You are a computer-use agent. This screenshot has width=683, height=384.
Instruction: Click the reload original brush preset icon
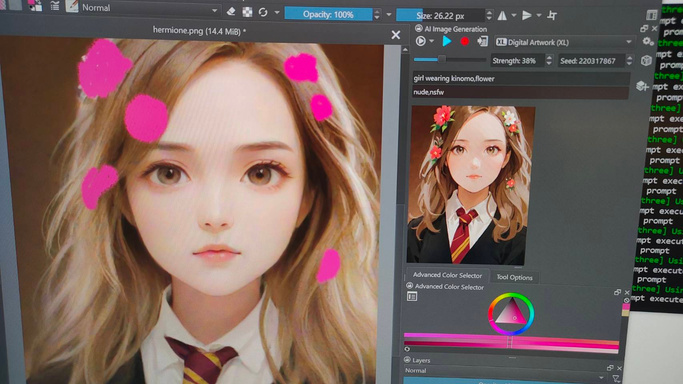[x=263, y=12]
